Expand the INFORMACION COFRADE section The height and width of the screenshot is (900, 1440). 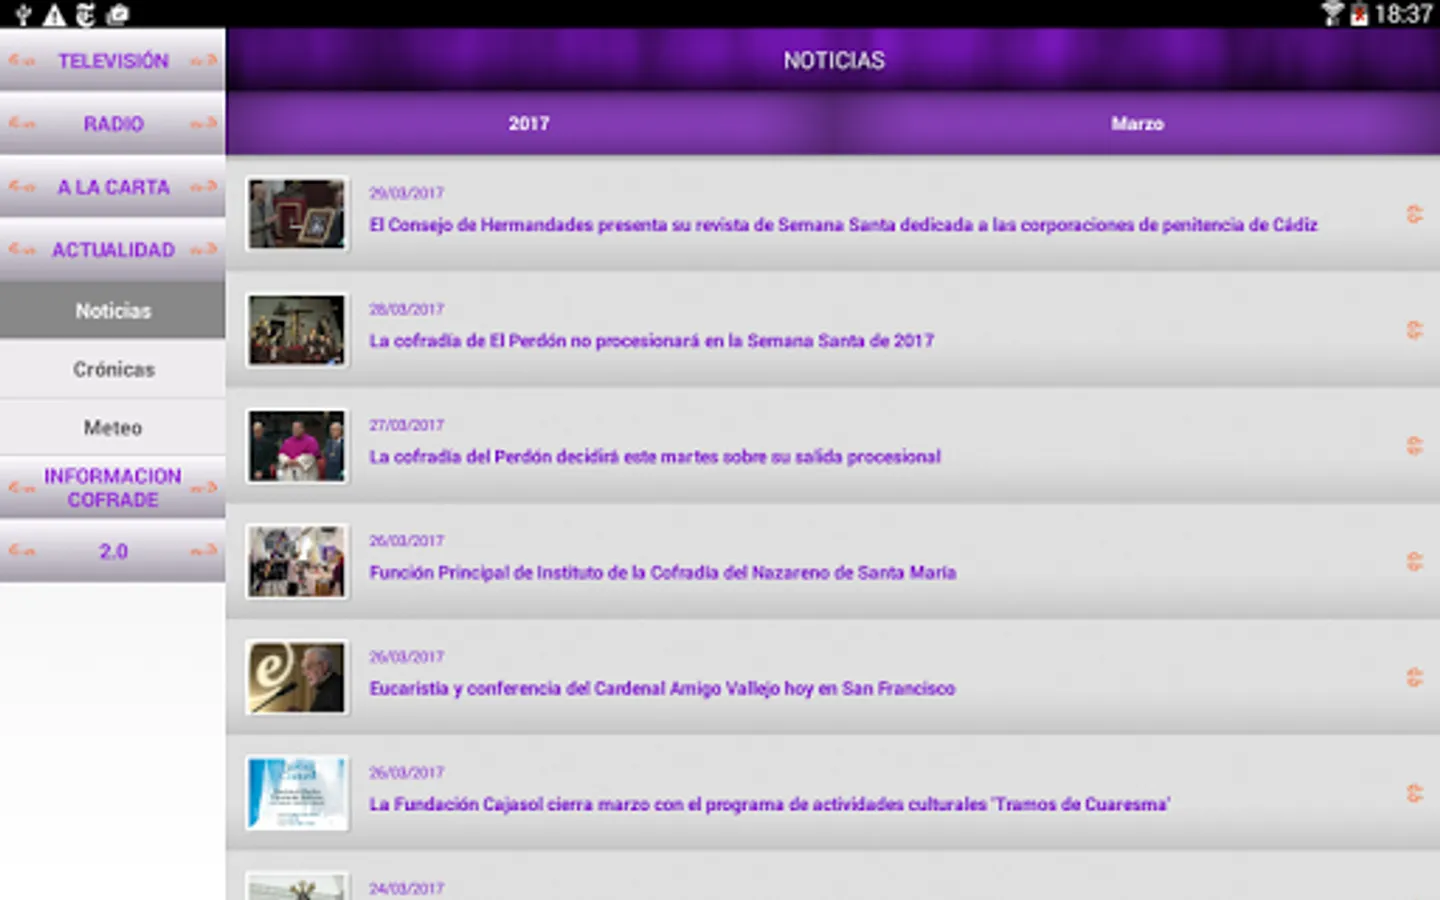(x=112, y=488)
